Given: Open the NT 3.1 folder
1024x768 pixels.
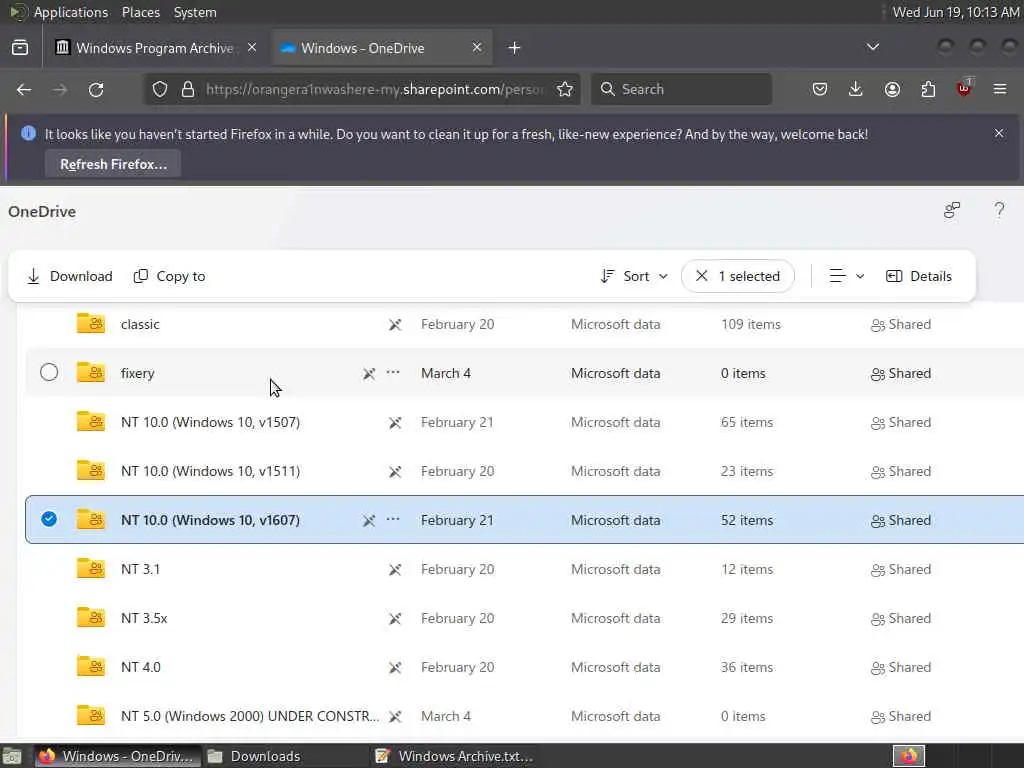Looking at the screenshot, I should 140,569.
